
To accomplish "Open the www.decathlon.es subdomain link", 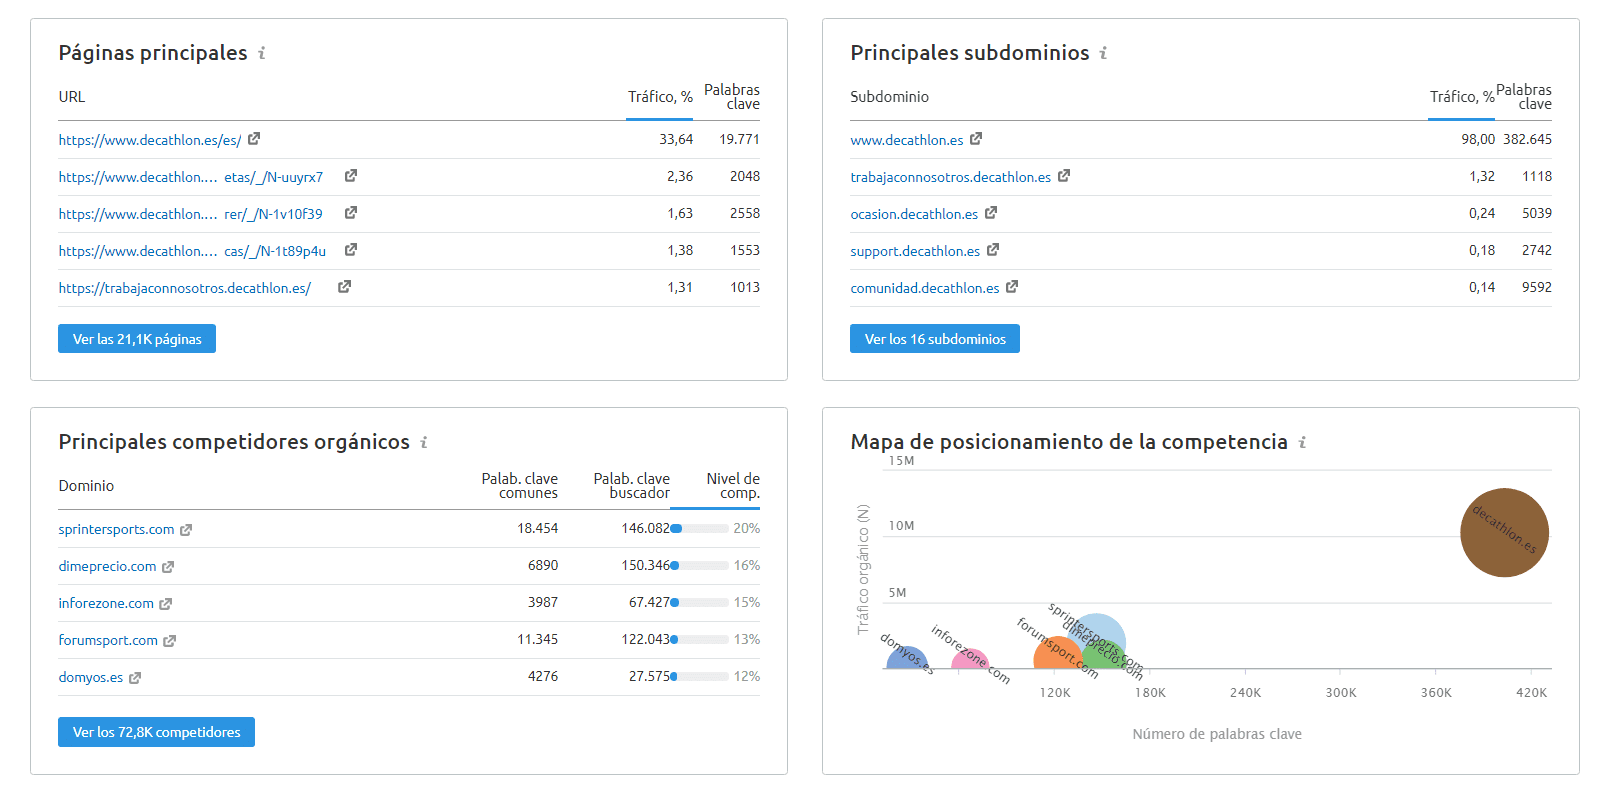I will [907, 140].
